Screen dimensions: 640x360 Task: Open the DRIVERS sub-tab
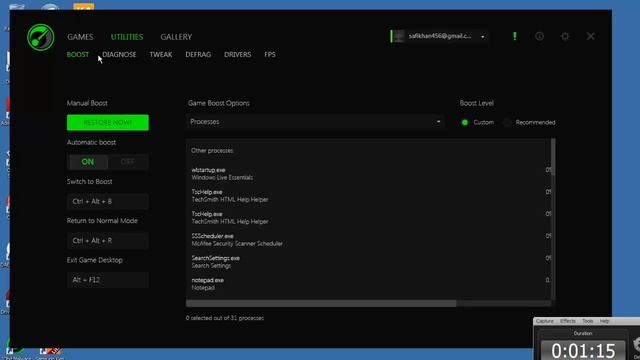(x=238, y=54)
